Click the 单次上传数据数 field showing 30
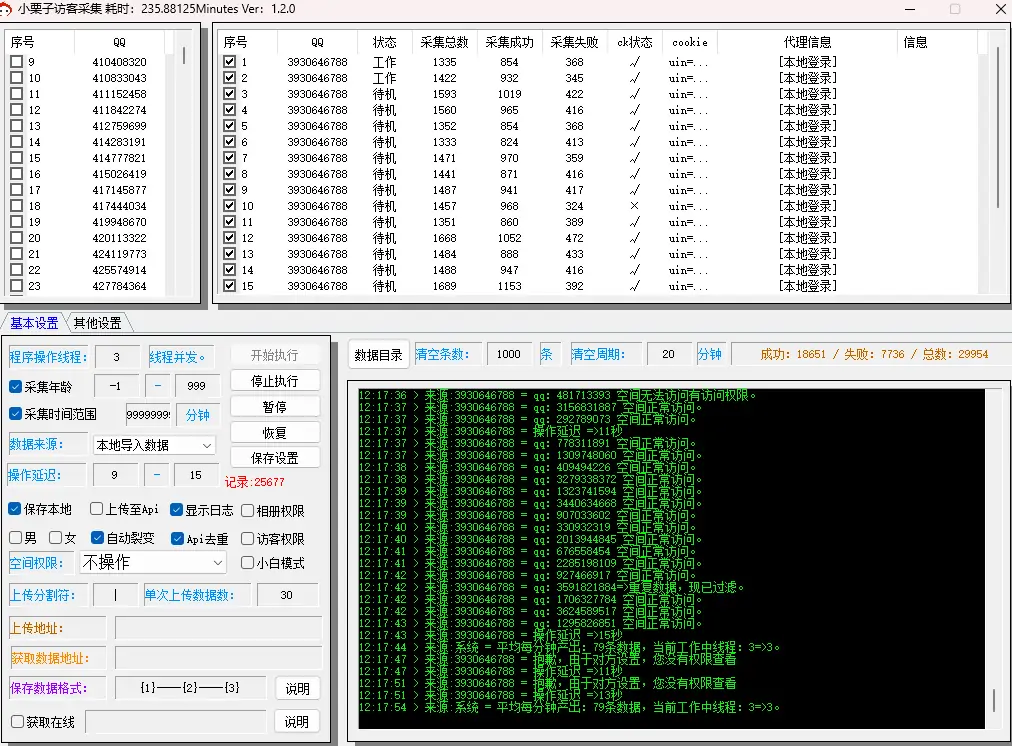The height and width of the screenshot is (746, 1012). click(287, 595)
